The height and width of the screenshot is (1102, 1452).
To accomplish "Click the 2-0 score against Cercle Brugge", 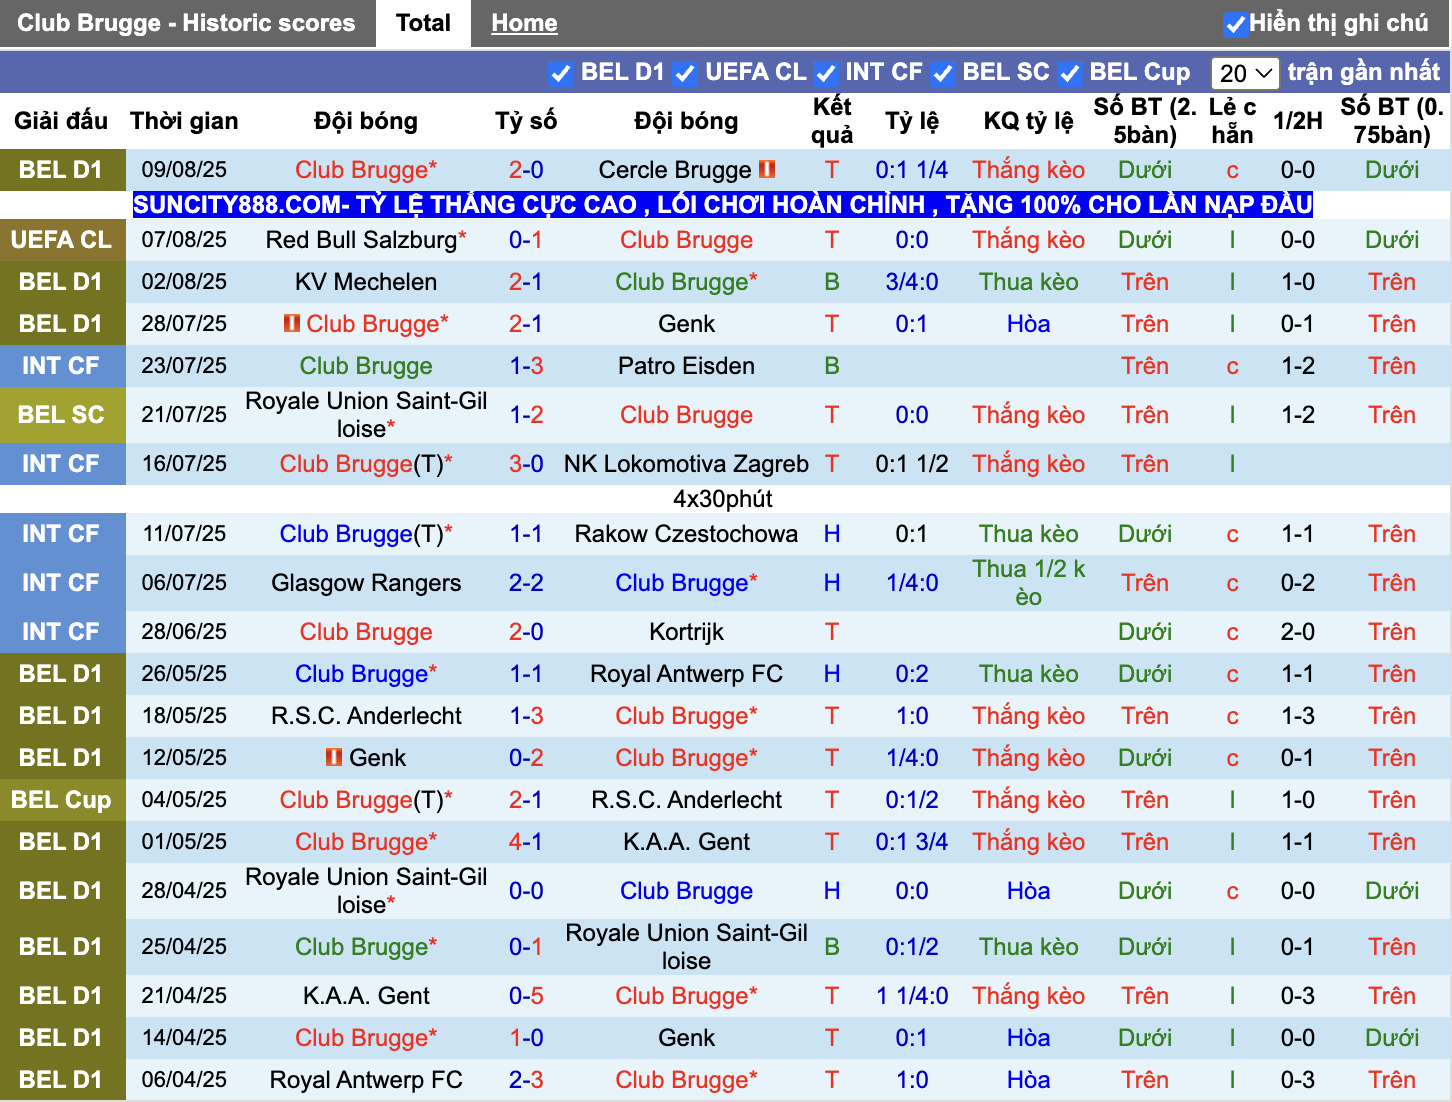I will point(526,170).
